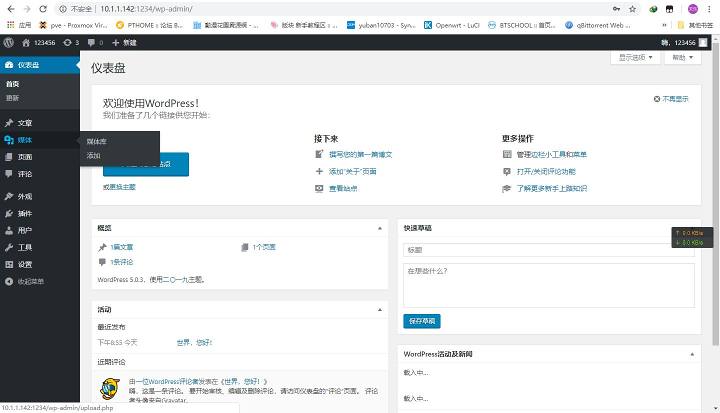Click bookmark star in address bar
The width and height of the screenshot is (720, 413).
coord(632,9)
